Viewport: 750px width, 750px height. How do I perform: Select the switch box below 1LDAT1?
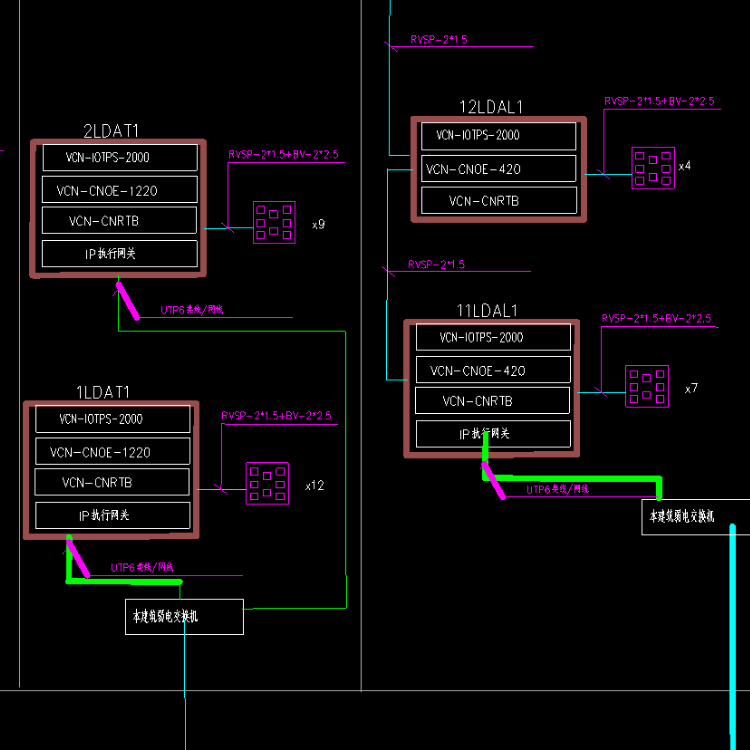[x=185, y=617]
